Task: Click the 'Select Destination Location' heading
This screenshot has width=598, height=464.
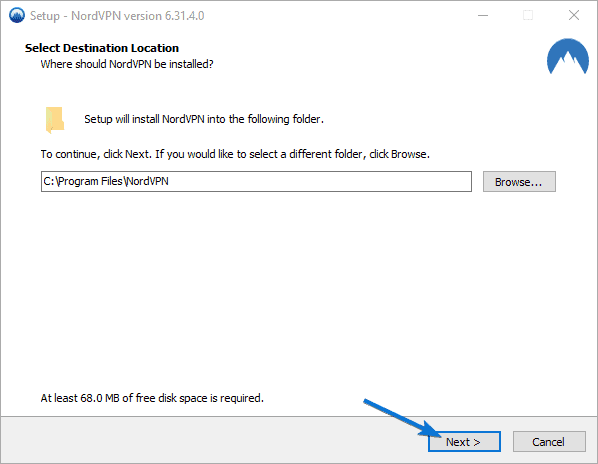Action: point(102,48)
